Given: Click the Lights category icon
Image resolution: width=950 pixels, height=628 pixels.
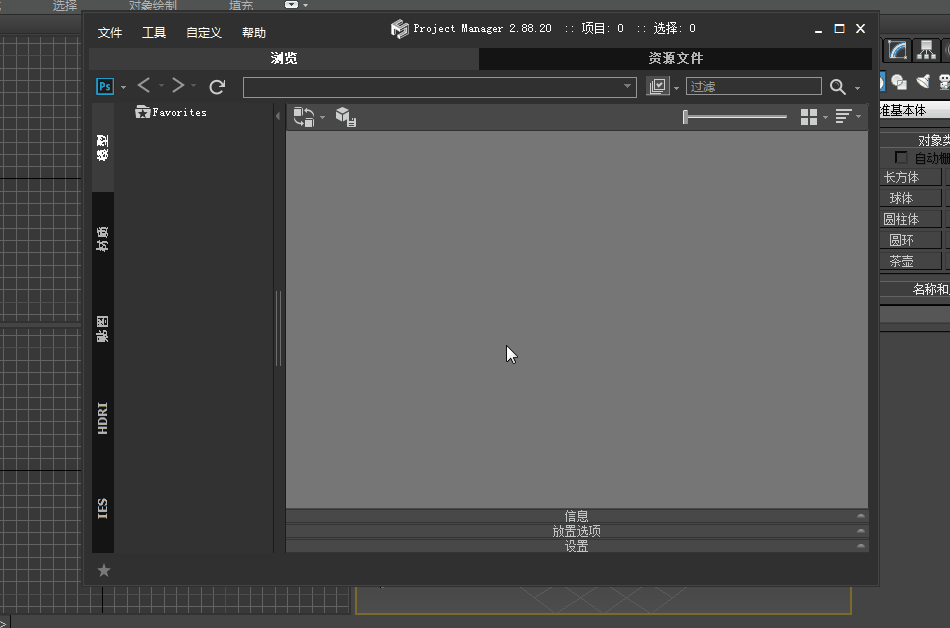Looking at the screenshot, I should click(x=923, y=82).
